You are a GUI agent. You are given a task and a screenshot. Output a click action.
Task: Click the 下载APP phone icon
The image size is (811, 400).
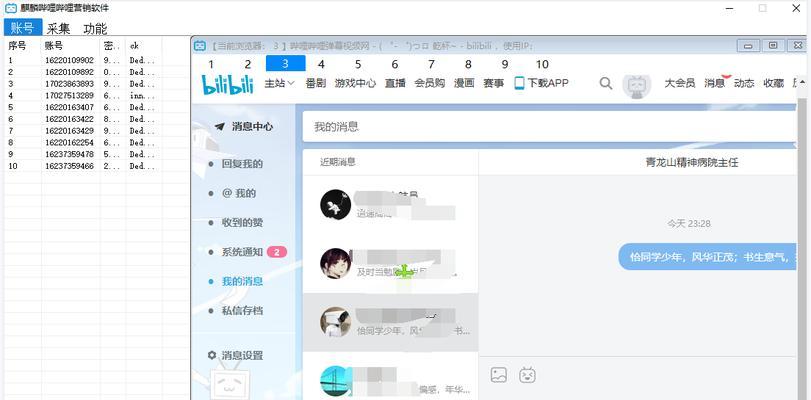pyautogui.click(x=519, y=83)
